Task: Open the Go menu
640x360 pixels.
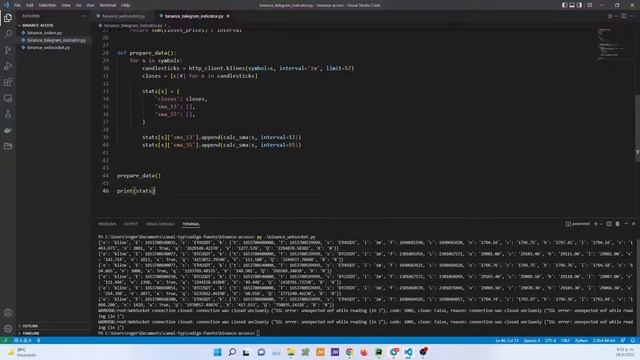Action: pyautogui.click(x=79, y=5)
